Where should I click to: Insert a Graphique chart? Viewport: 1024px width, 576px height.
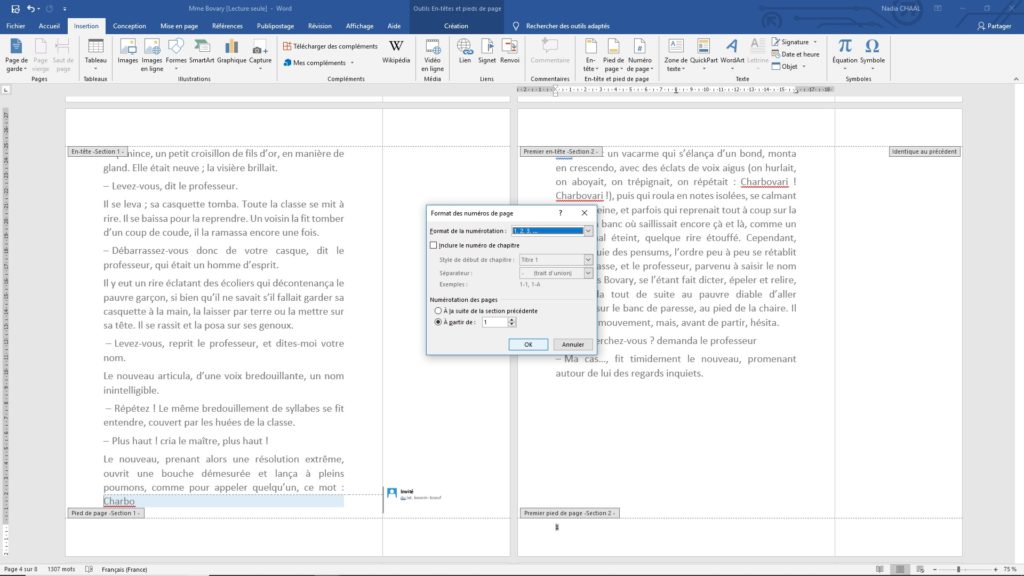pos(231,52)
